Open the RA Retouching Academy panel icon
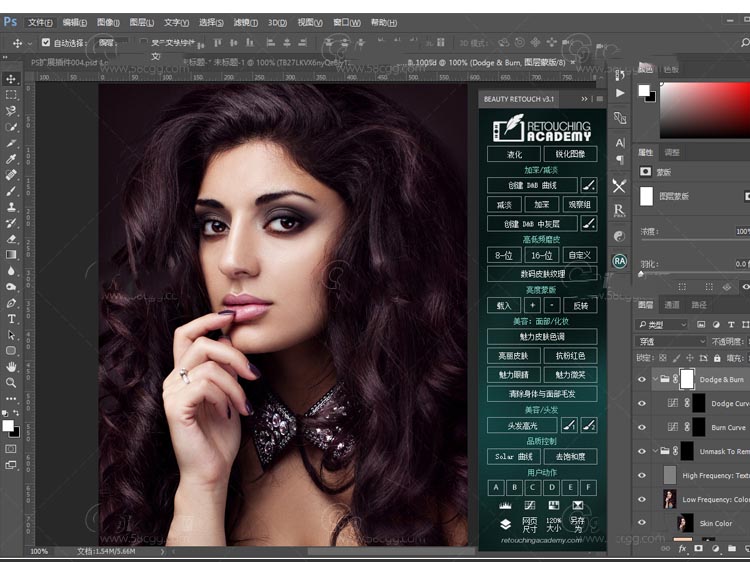750x562 pixels. 619,261
